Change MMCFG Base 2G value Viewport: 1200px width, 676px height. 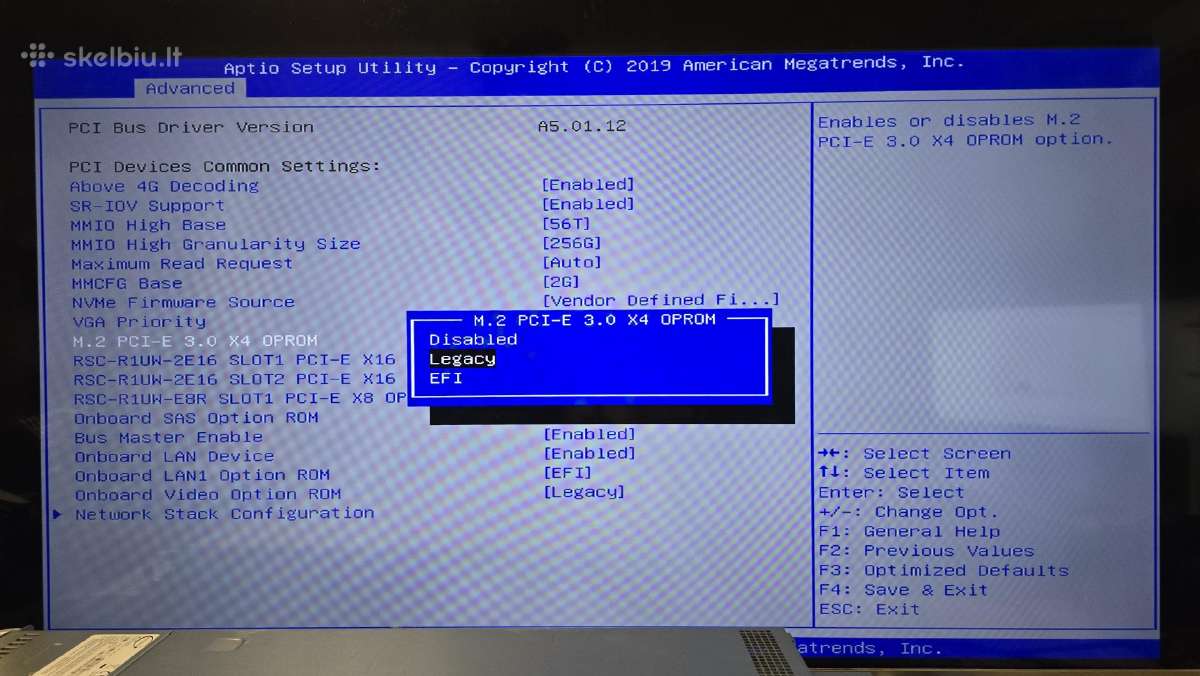click(x=560, y=282)
